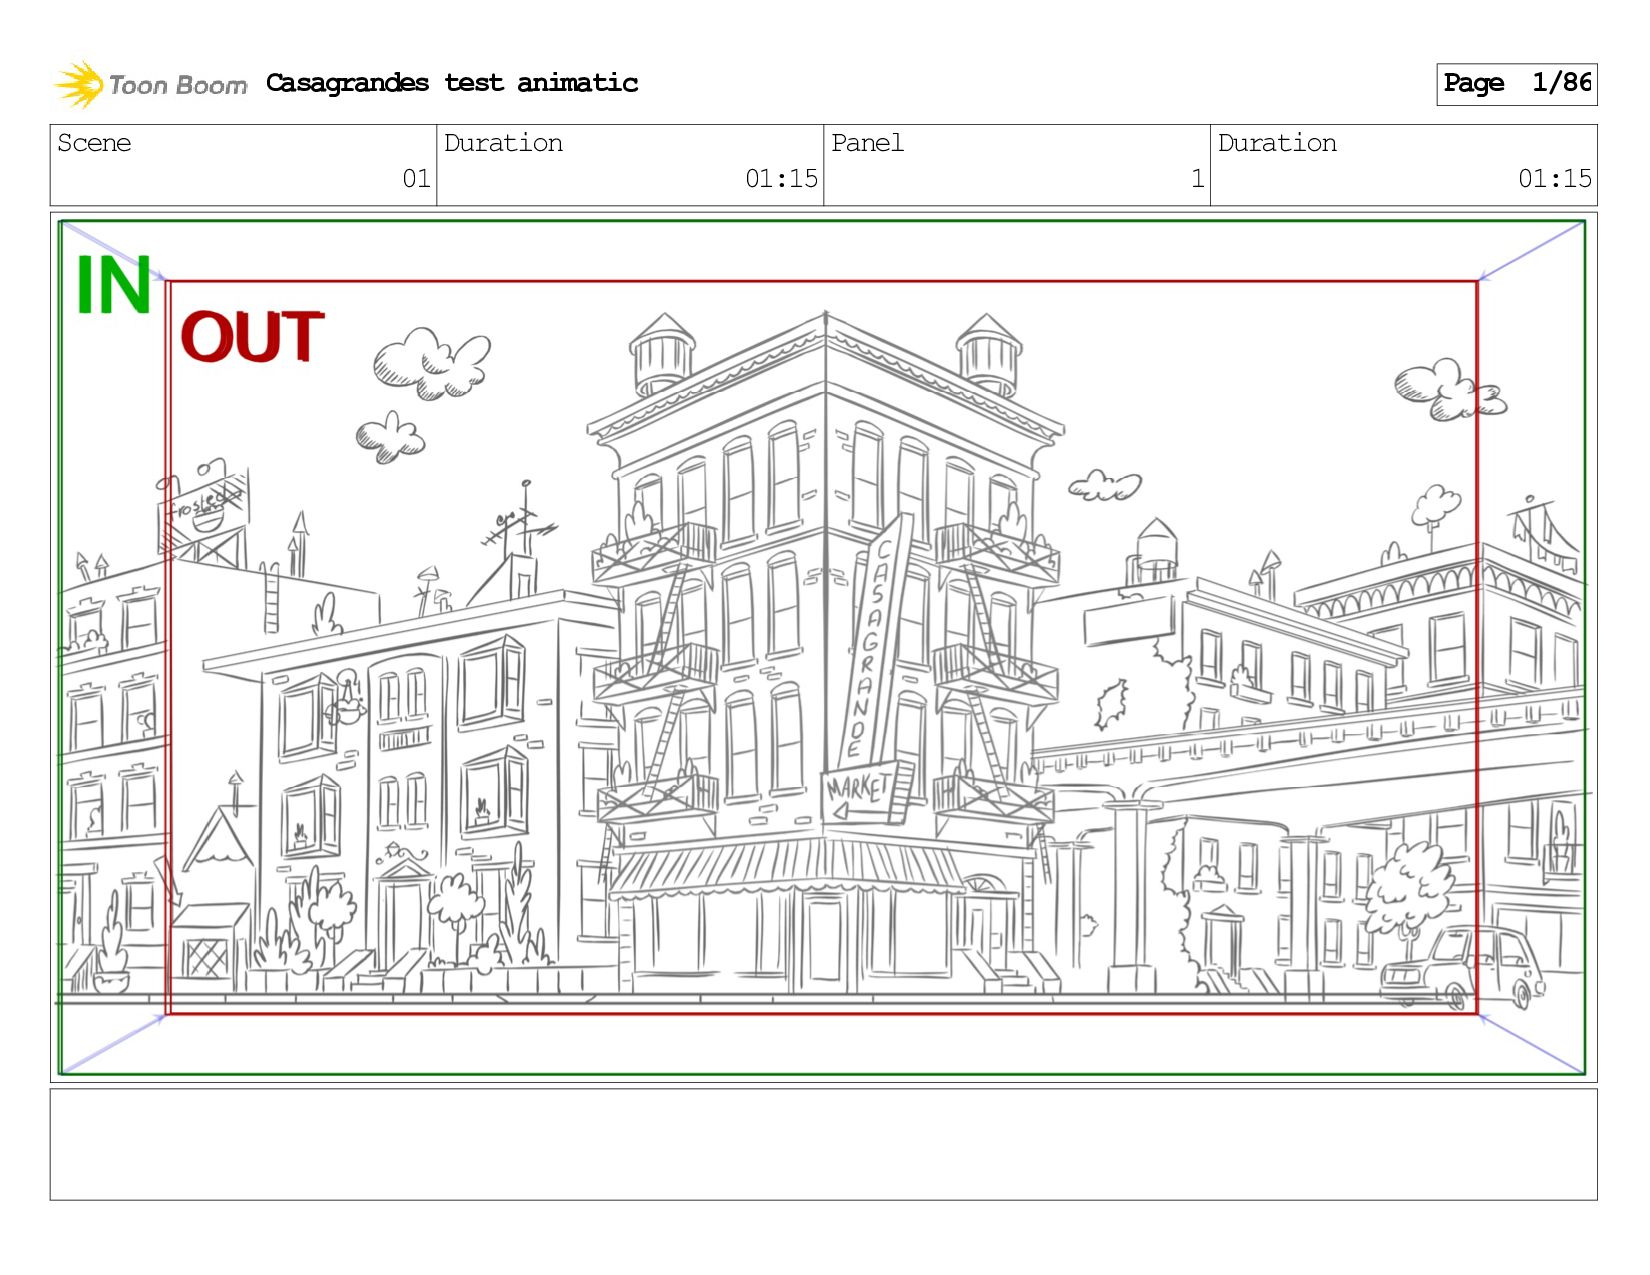Click the car parked at the street

point(1463,967)
